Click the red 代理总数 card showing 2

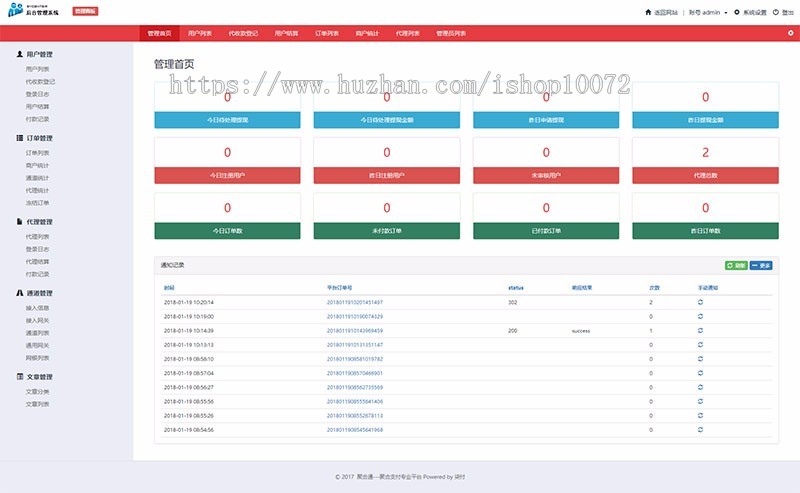click(x=705, y=160)
